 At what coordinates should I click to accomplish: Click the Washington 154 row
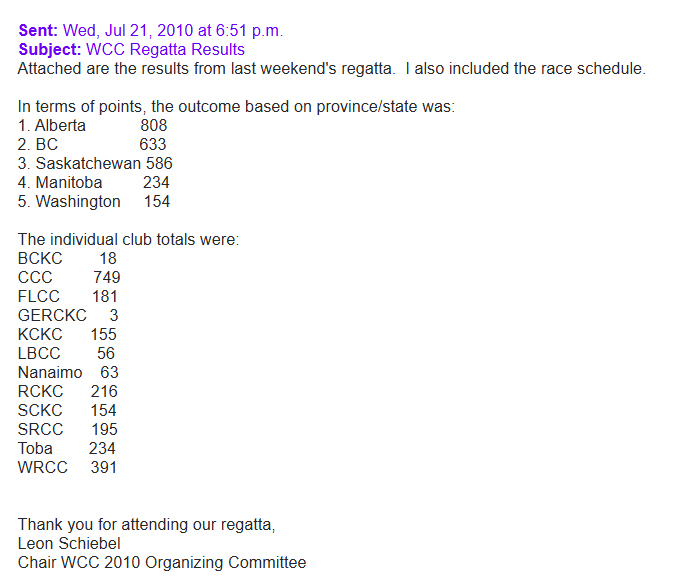(94, 202)
